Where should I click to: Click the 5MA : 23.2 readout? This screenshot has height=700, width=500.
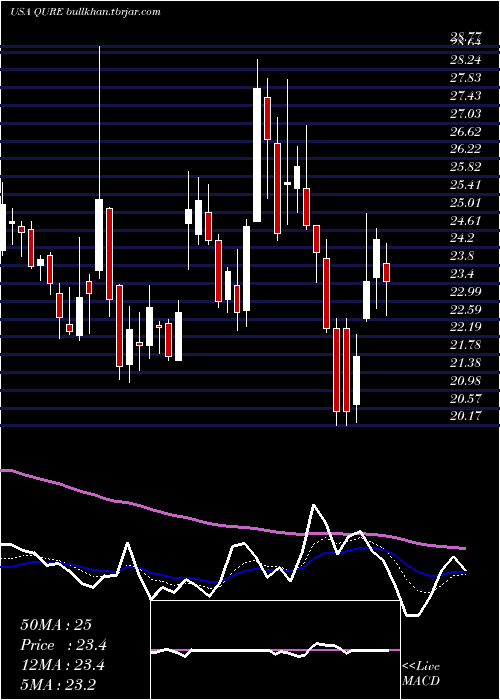(58, 685)
